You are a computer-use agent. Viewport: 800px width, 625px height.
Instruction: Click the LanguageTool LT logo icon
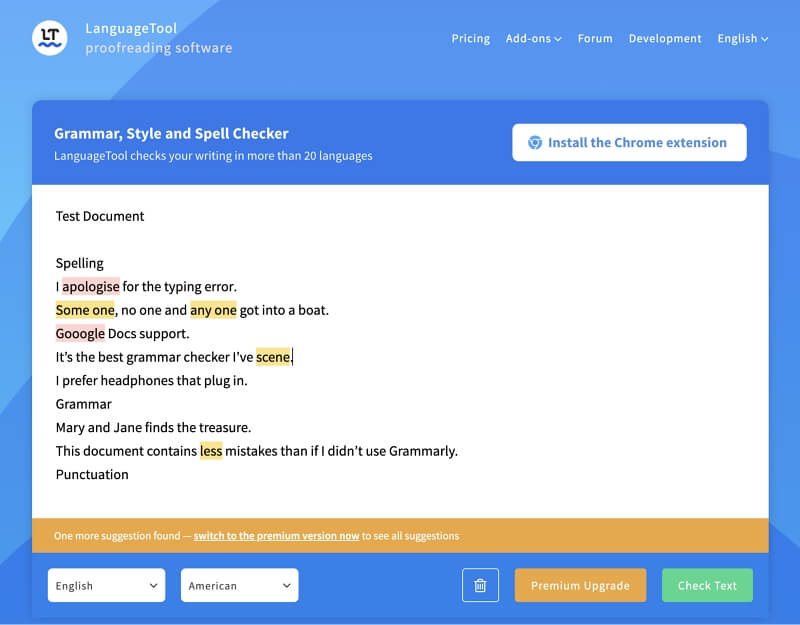click(x=49, y=38)
